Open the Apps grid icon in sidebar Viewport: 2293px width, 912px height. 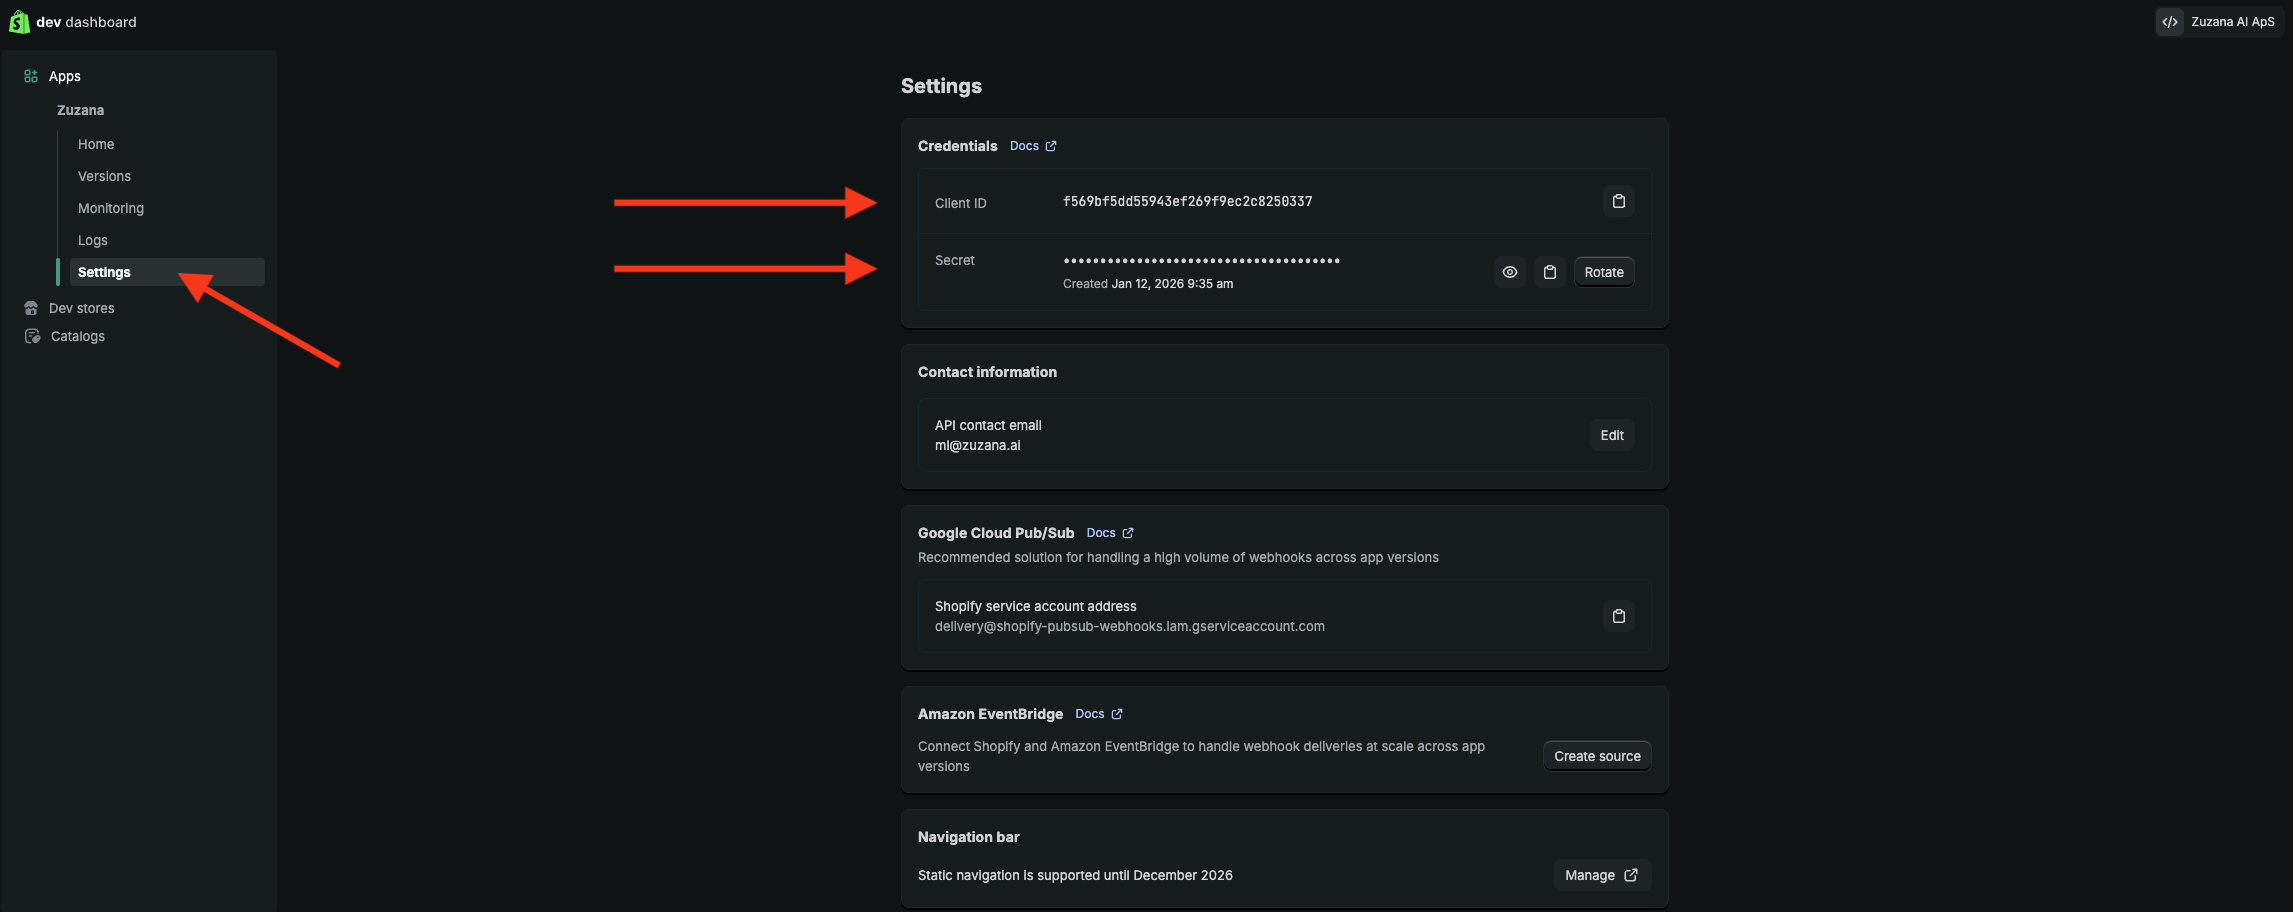coord(31,76)
